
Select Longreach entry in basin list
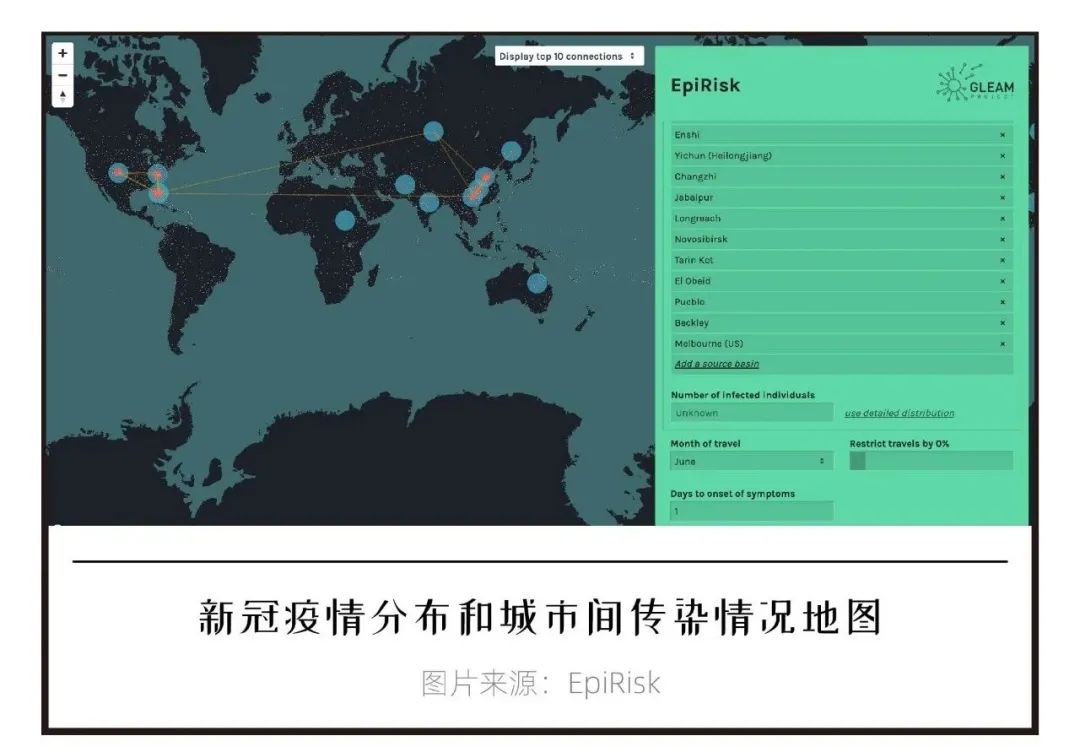842,218
